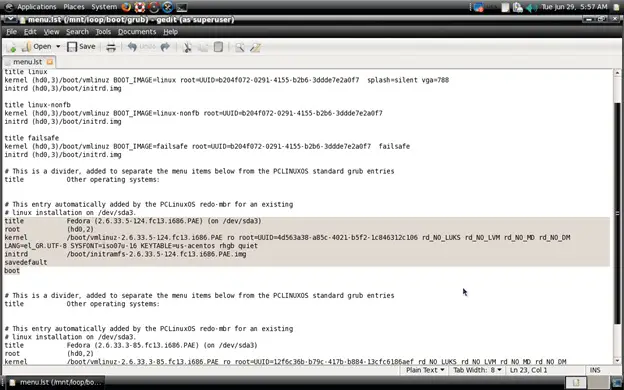Click the Find magnifier icon
This screenshot has height=390, width=624.
click(x=240, y=47)
